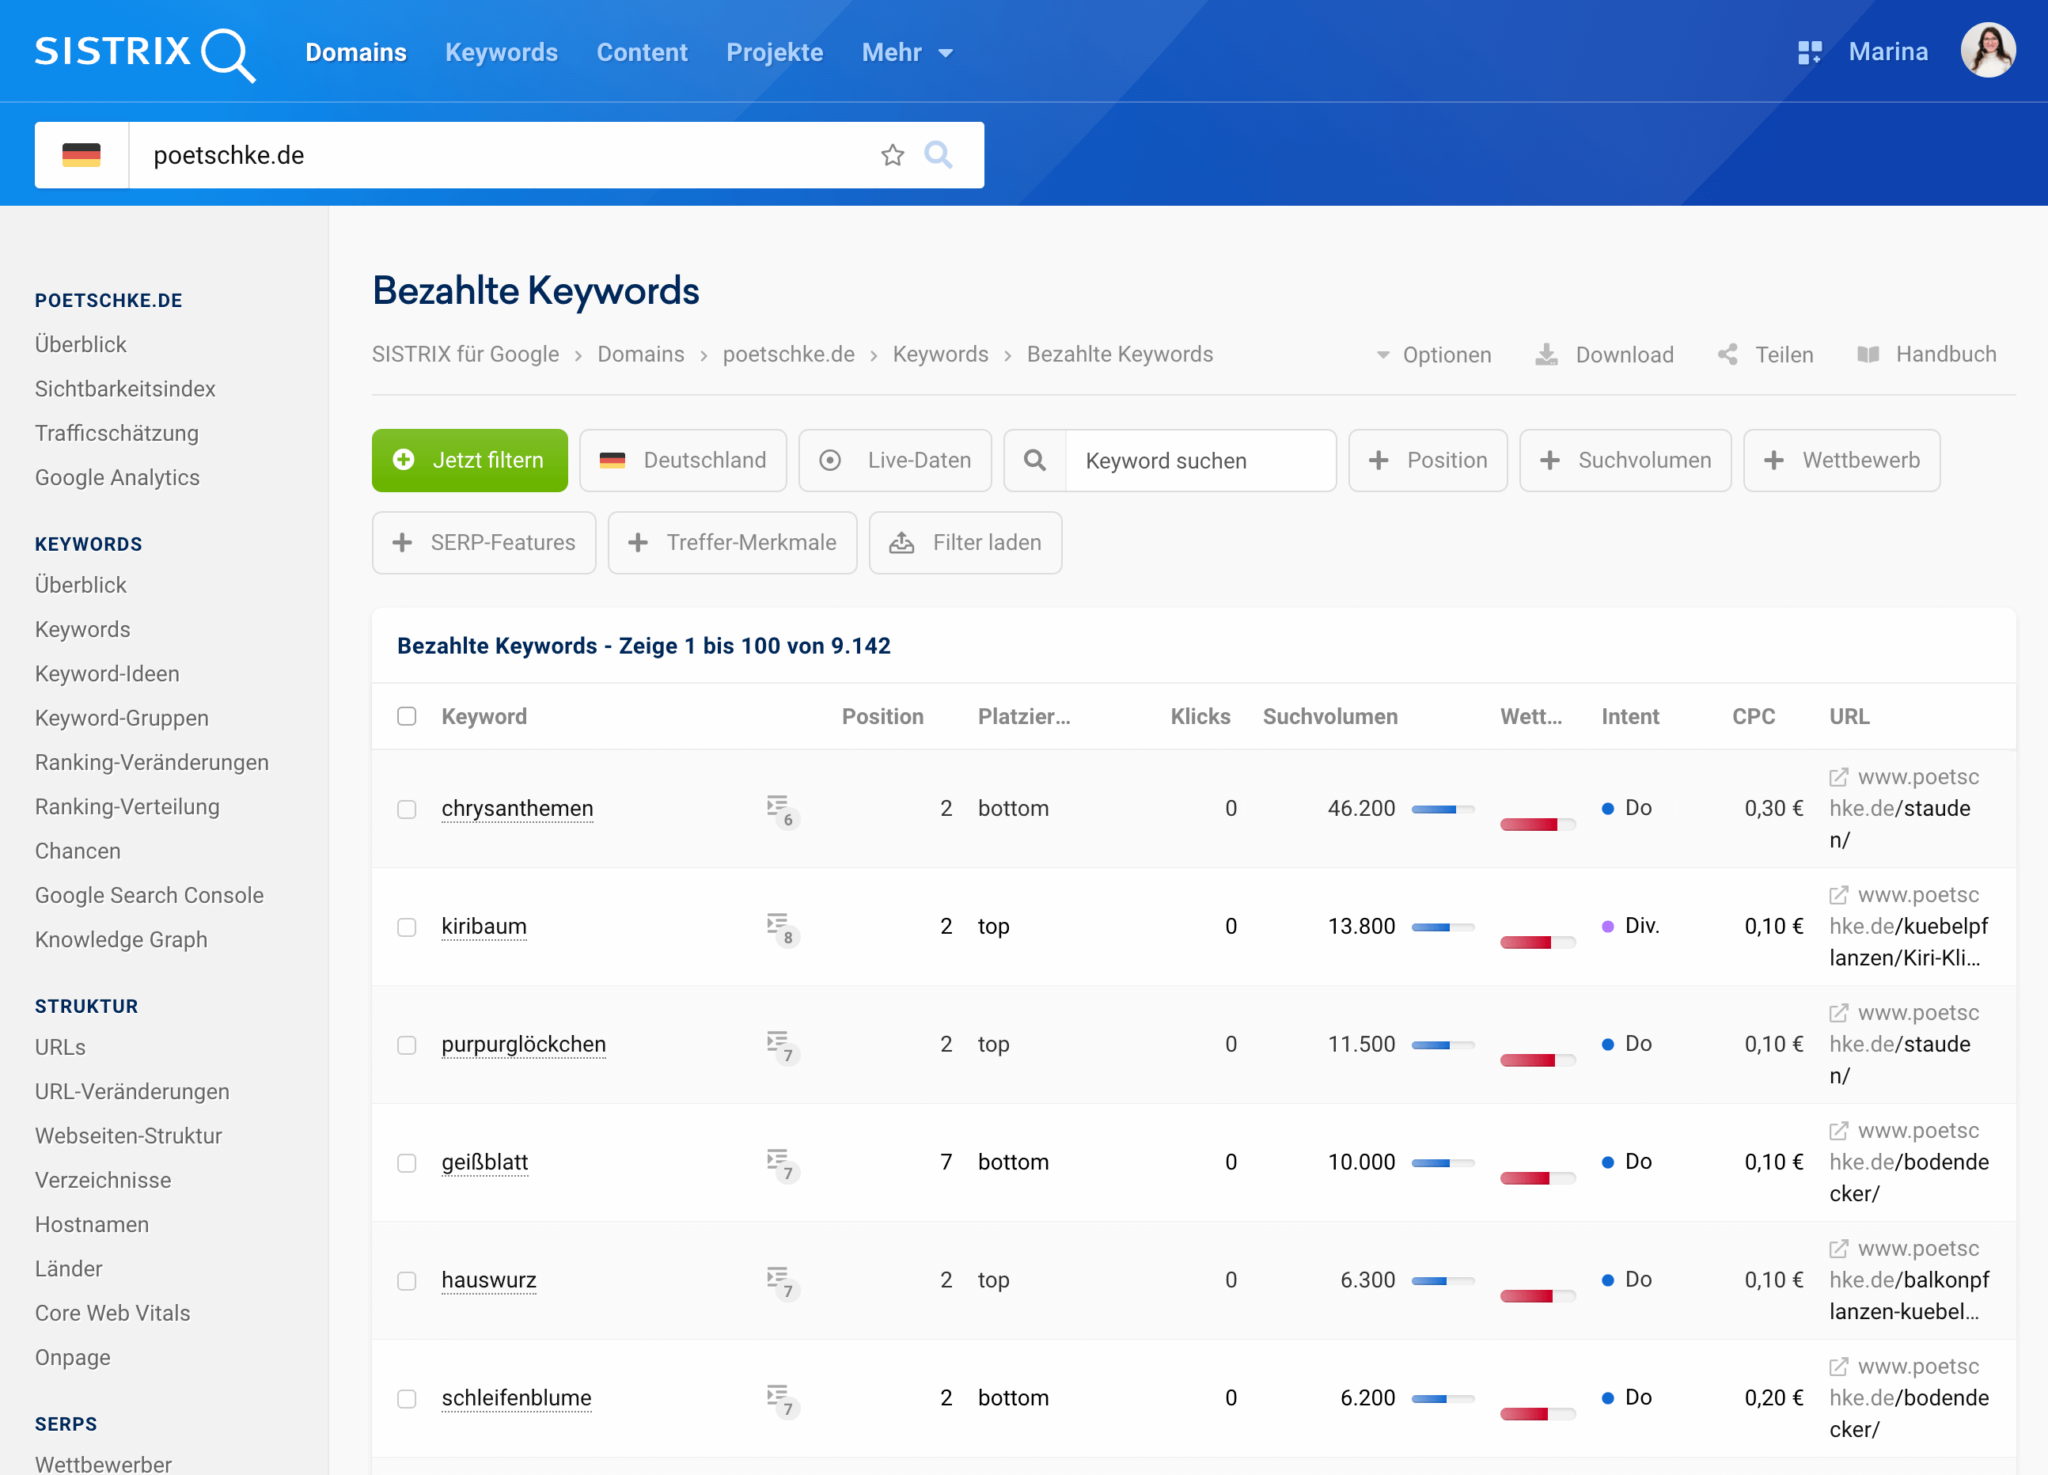The width and height of the screenshot is (2048, 1475).
Task: Click the Download icon above the table
Action: click(1548, 354)
